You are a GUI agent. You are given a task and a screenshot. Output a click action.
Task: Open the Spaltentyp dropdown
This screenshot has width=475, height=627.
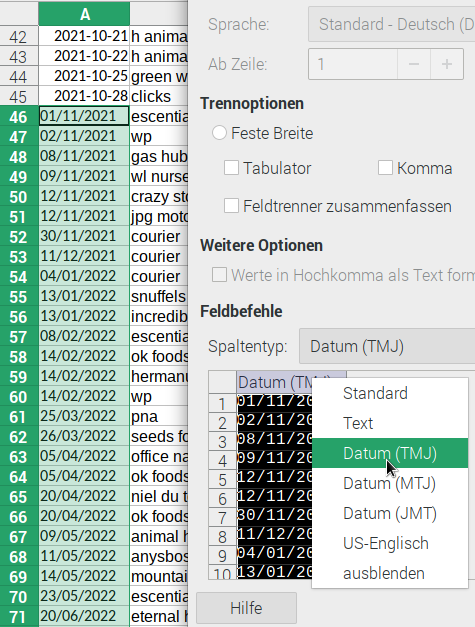[387, 346]
